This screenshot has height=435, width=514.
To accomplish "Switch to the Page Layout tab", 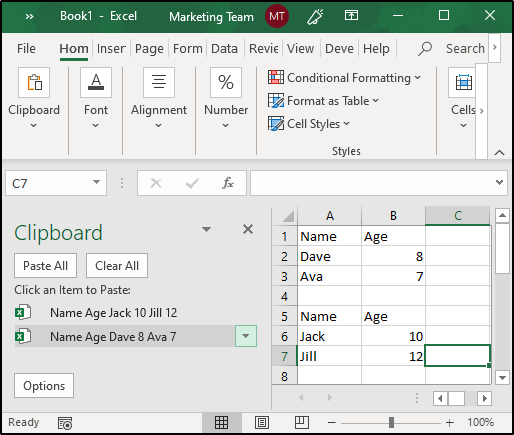I will pyautogui.click(x=149, y=49).
